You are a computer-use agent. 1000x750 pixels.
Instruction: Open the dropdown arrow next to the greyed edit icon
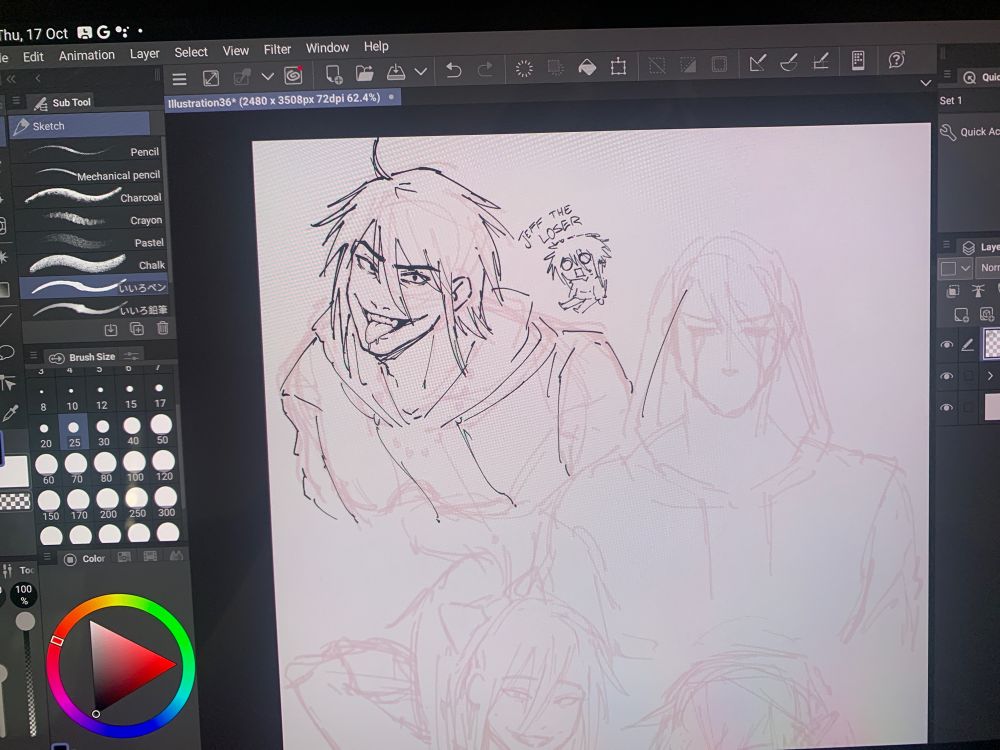(268, 77)
